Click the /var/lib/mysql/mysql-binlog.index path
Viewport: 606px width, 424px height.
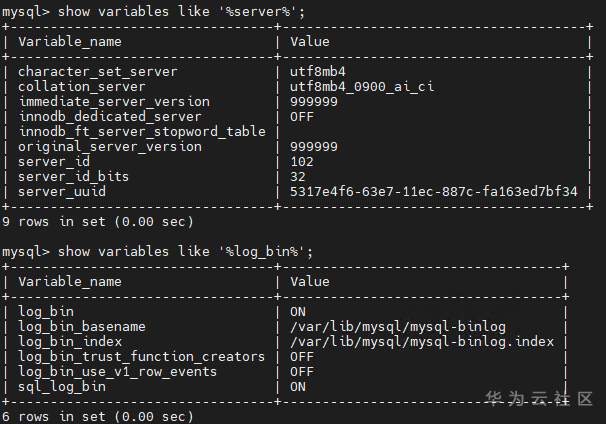point(421,341)
